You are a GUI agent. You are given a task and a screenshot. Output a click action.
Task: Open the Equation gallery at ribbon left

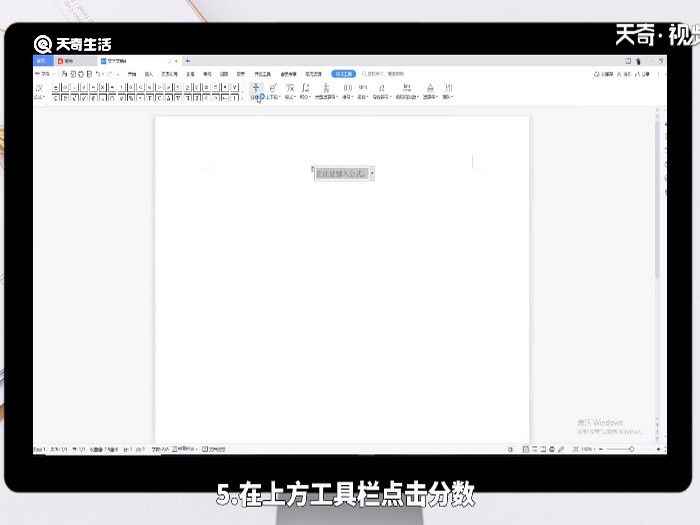pyautogui.click(x=40, y=91)
